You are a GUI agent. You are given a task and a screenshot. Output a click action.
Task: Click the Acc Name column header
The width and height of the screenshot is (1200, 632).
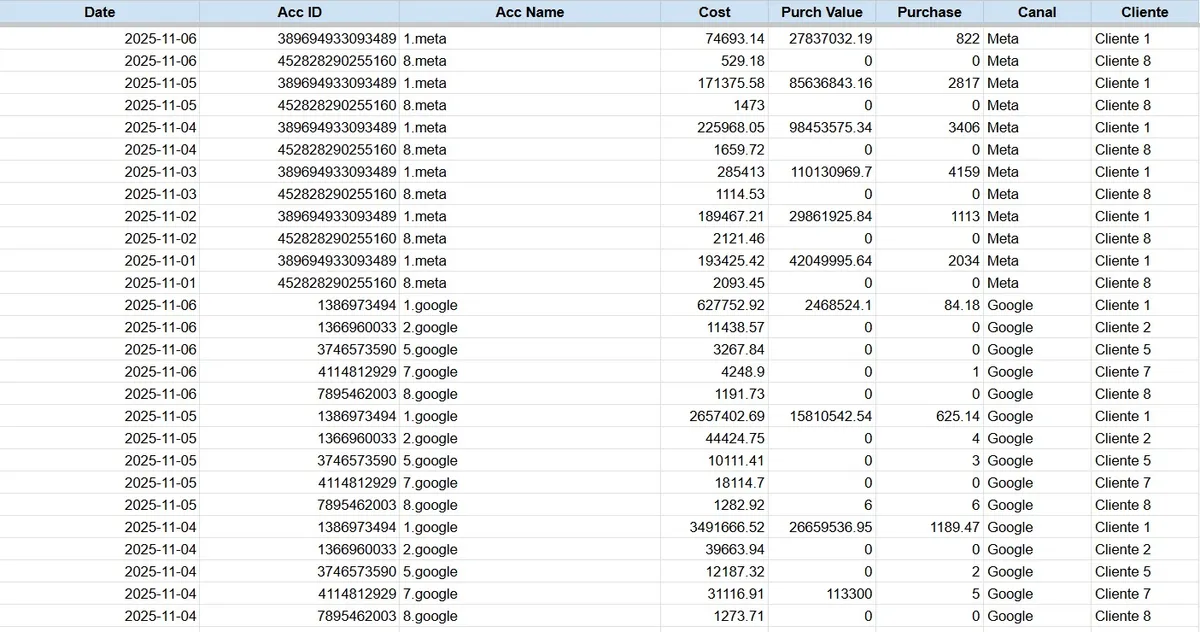(529, 12)
